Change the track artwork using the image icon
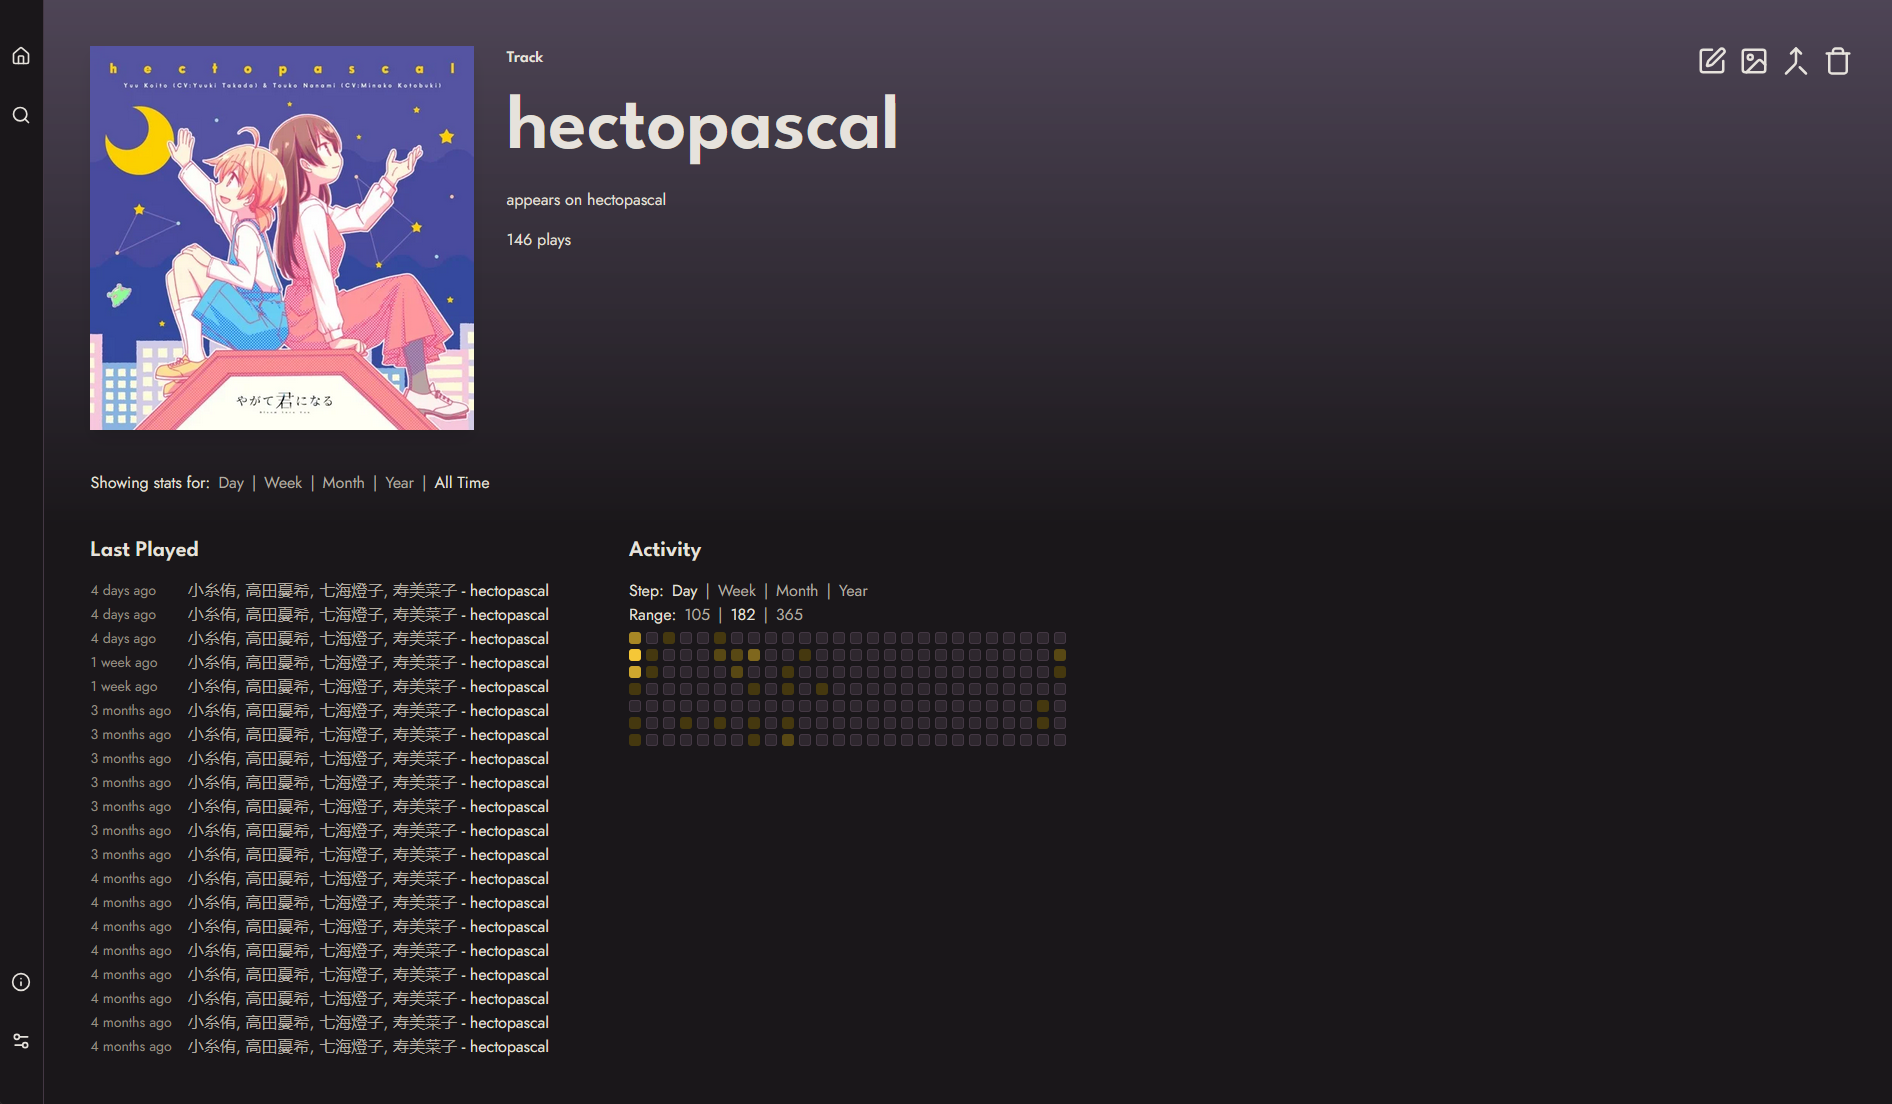 coord(1754,61)
